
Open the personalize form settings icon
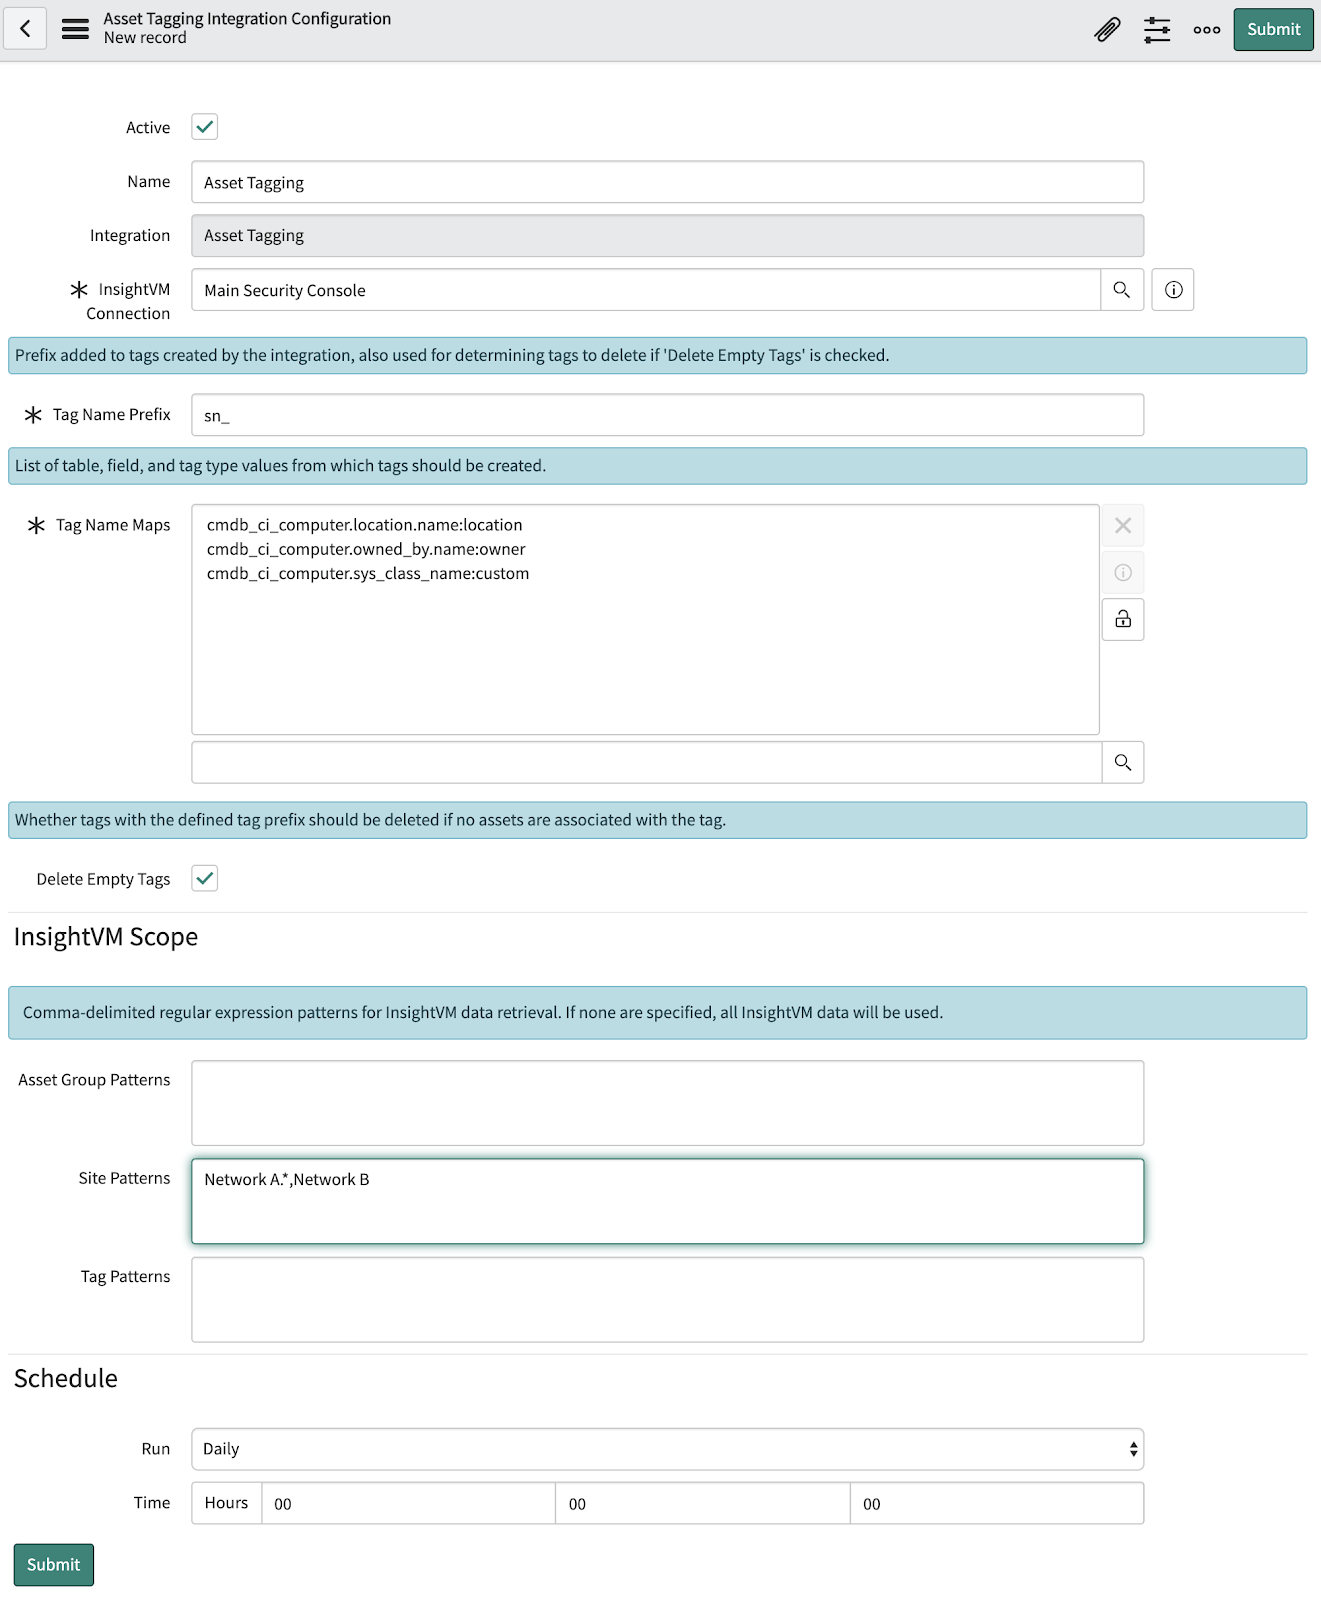coord(1157,30)
